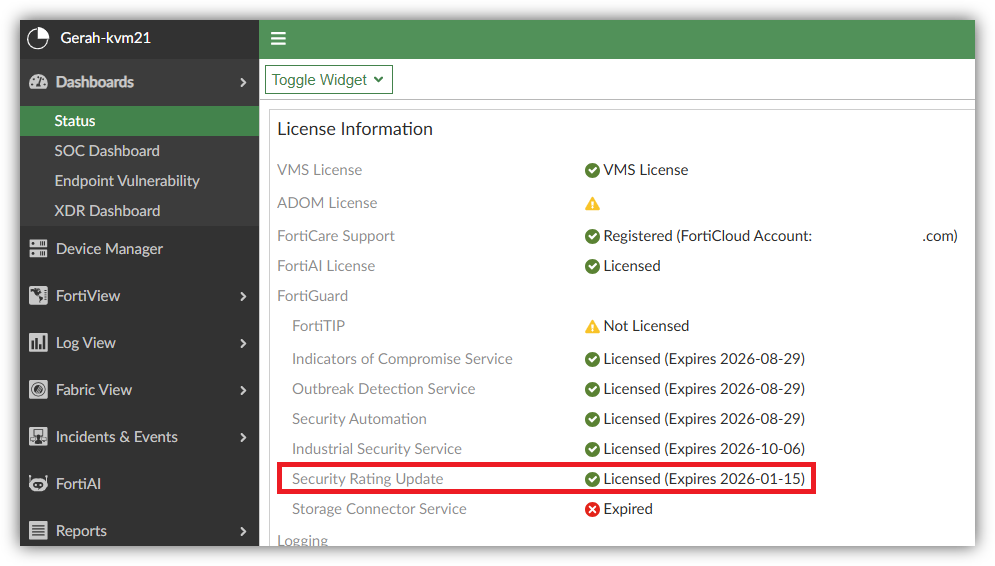Open the SOC Dashboard menu item

(107, 151)
